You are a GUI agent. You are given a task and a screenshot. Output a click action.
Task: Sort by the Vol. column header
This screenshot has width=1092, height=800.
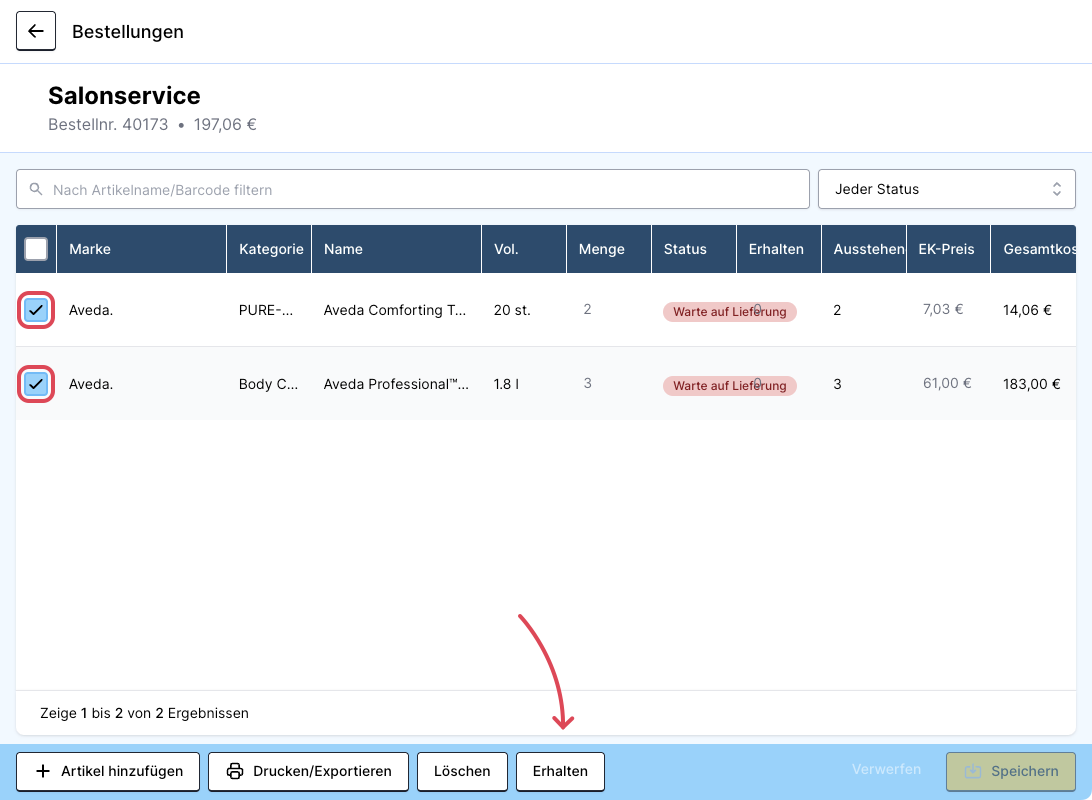(x=524, y=249)
